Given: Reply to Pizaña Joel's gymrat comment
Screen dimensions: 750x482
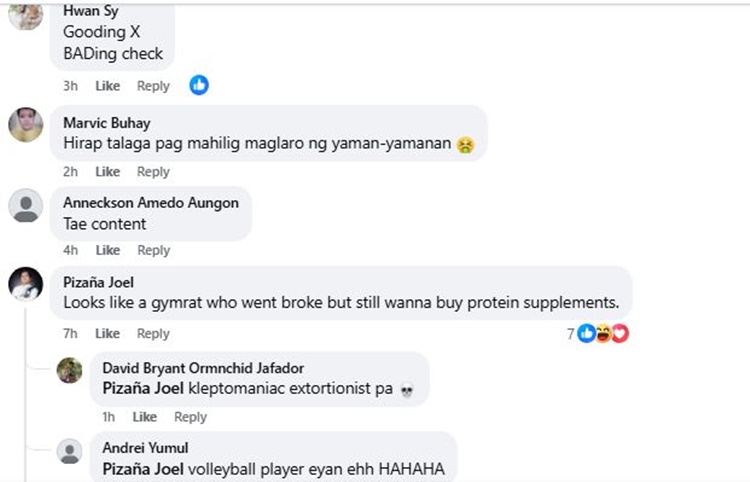Looking at the screenshot, I should point(153,334).
